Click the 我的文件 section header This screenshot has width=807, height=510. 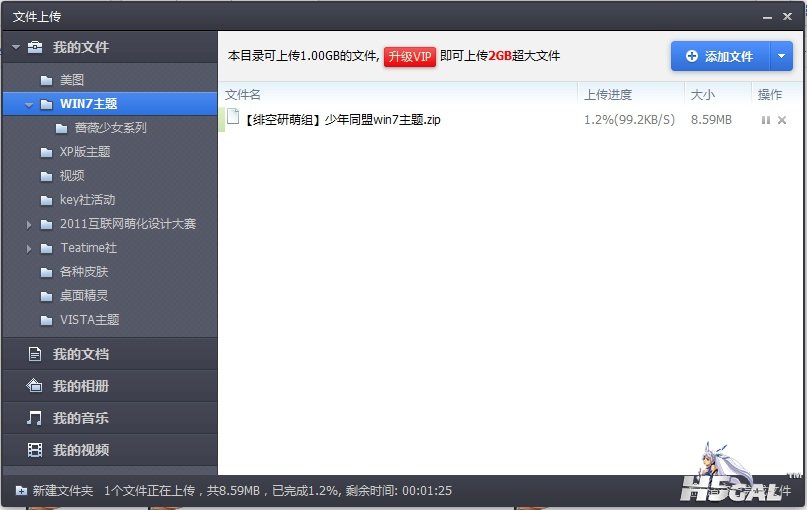[x=110, y=47]
